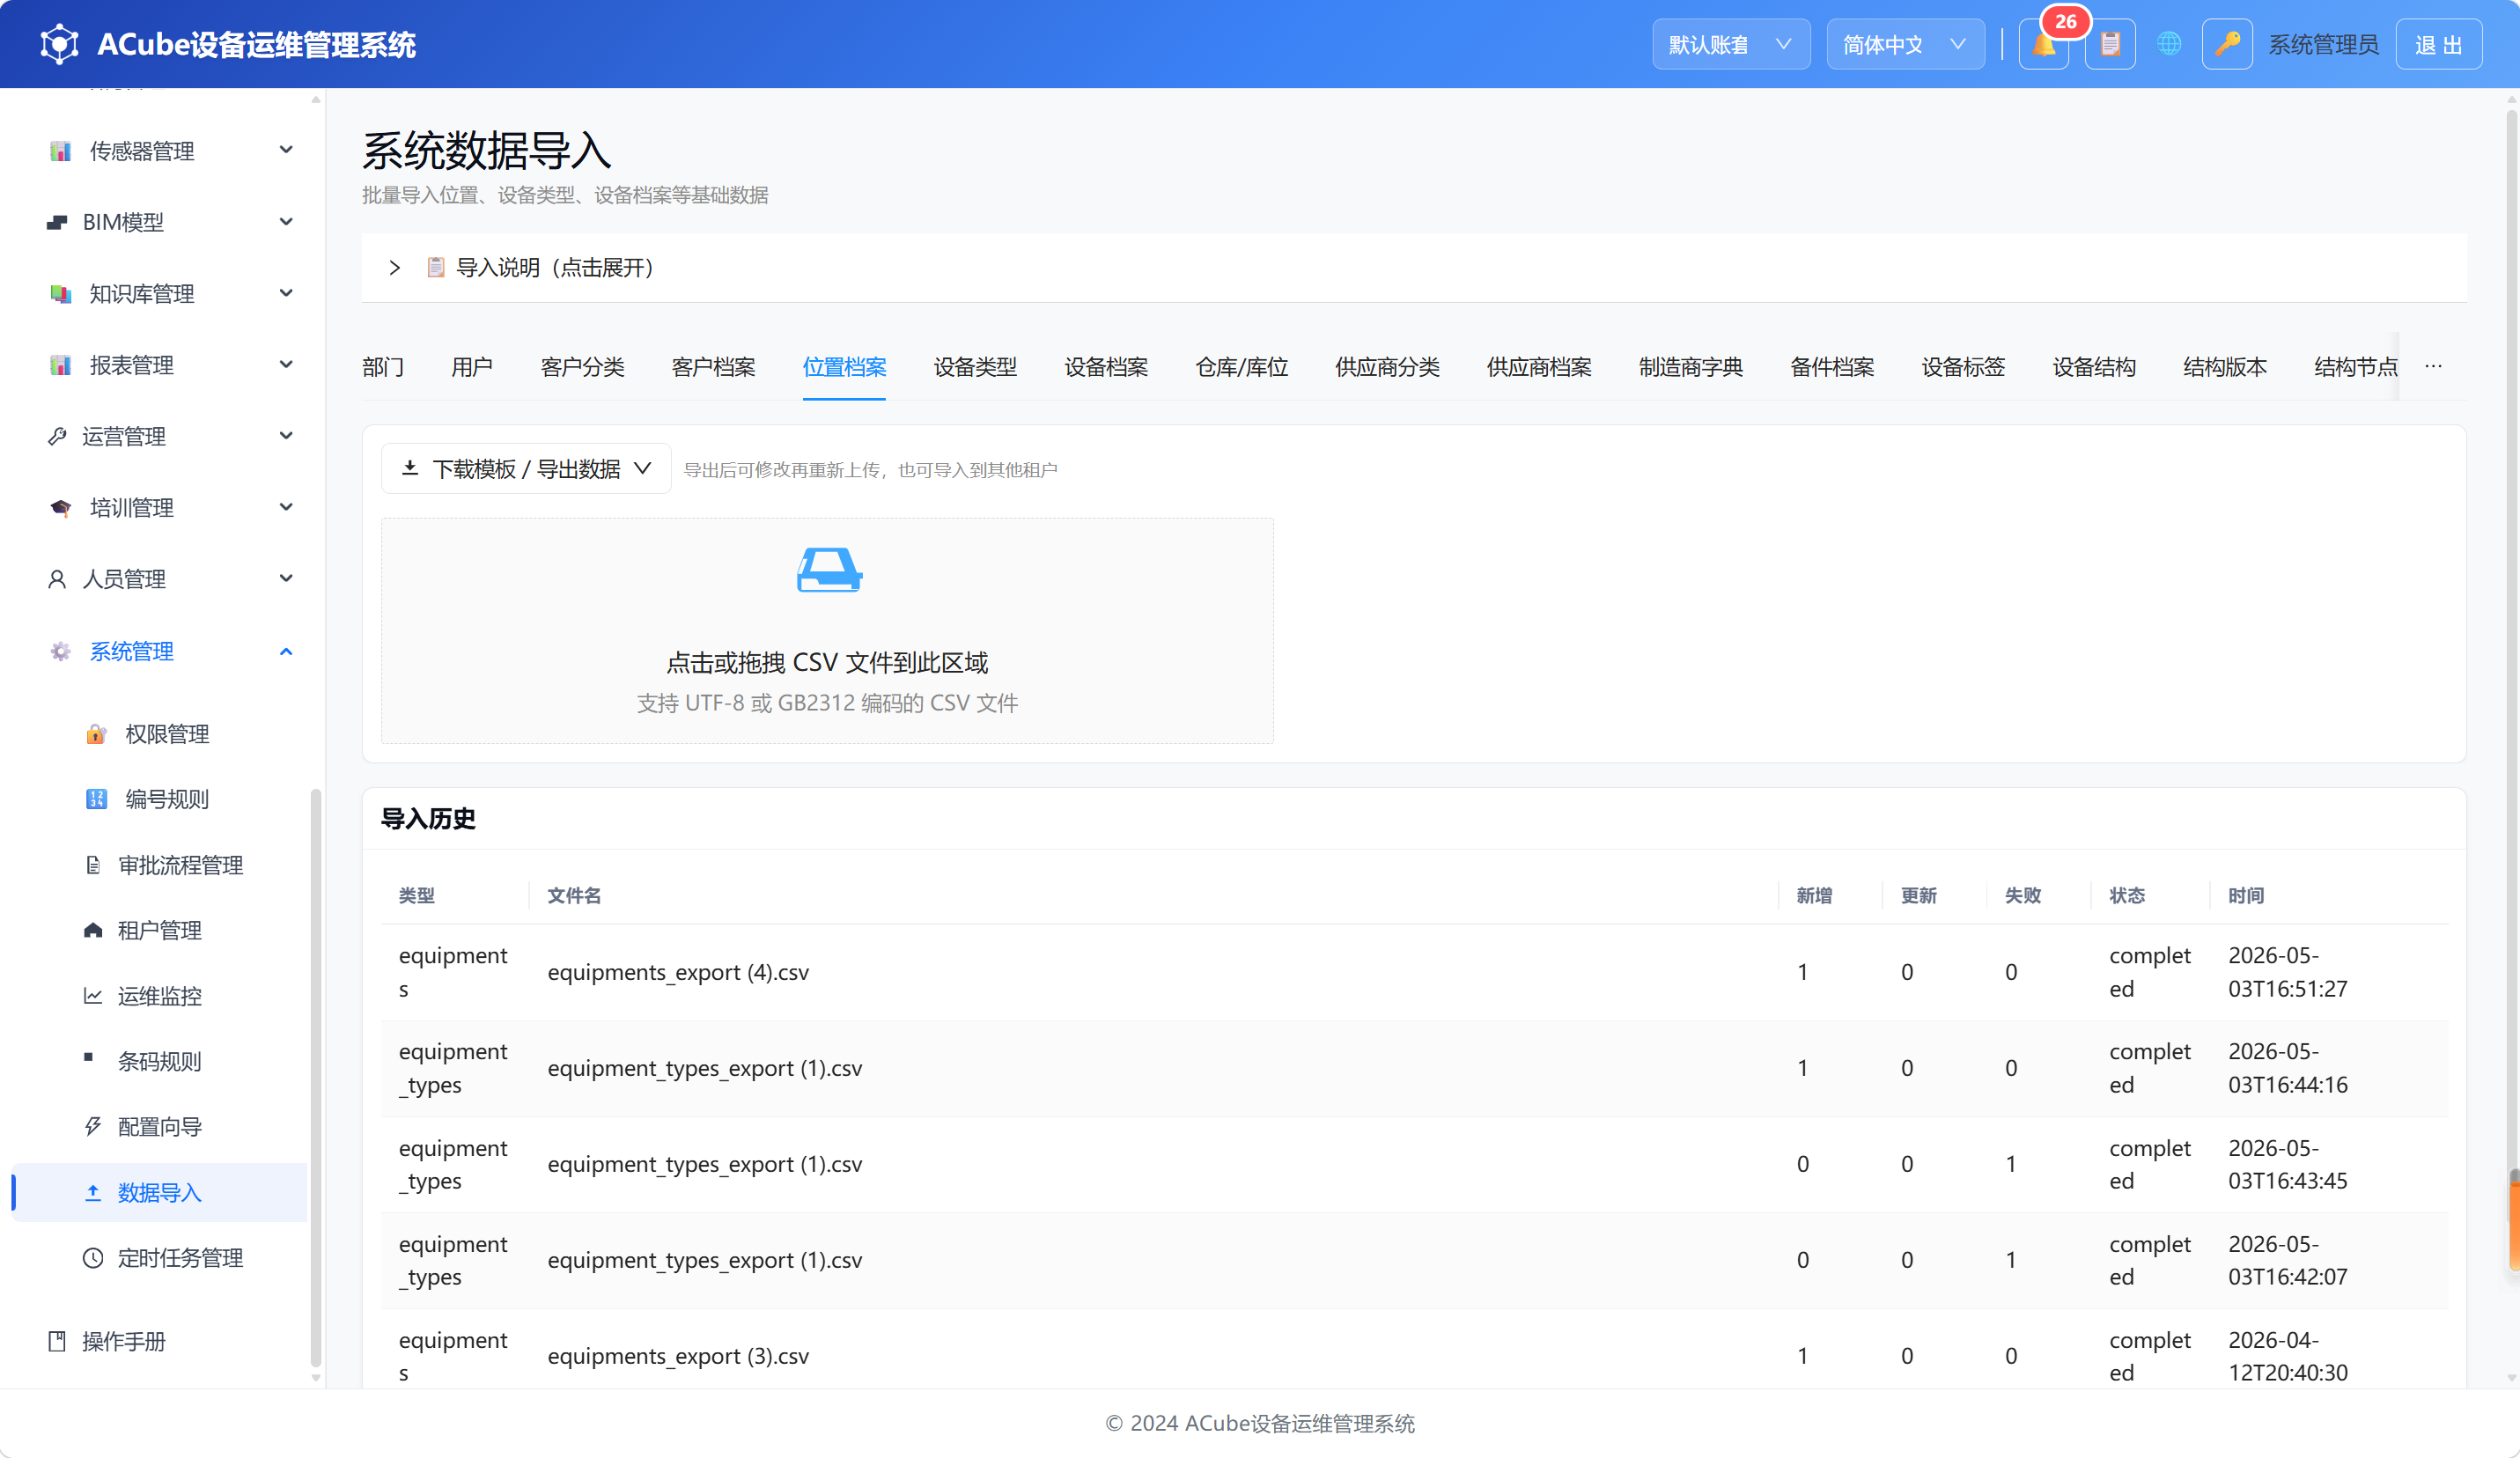The image size is (2520, 1458).
Task: Click the 权限管理 lock icon
Action: click(96, 734)
